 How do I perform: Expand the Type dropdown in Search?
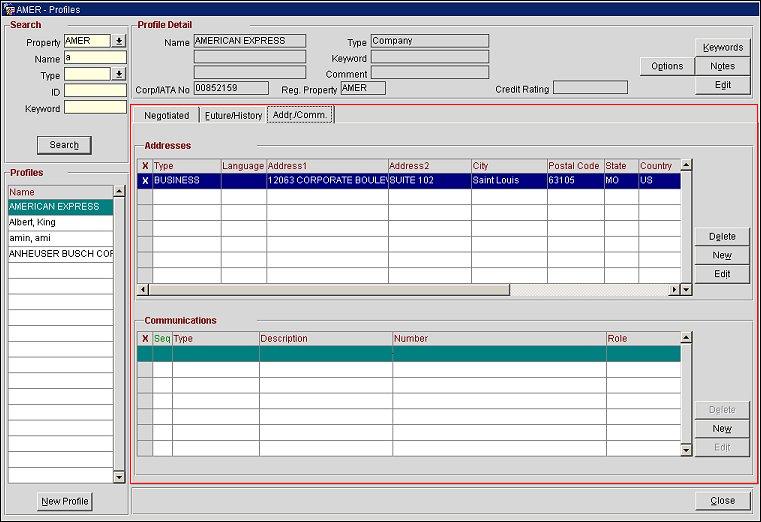click(119, 74)
